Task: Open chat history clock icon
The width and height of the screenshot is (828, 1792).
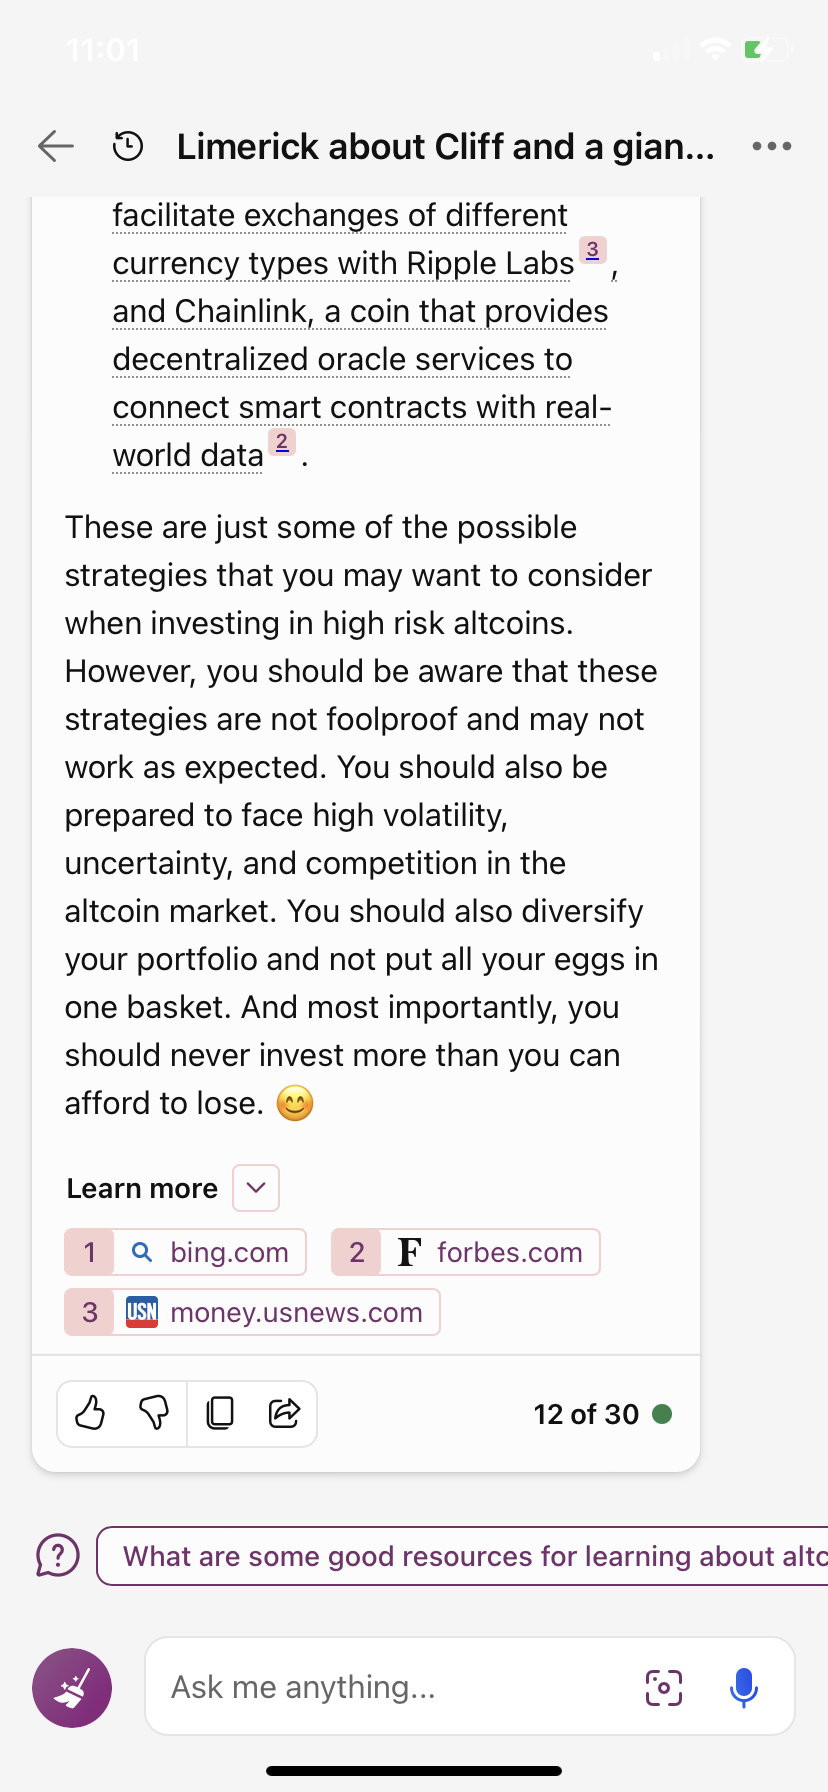Action: tap(127, 146)
